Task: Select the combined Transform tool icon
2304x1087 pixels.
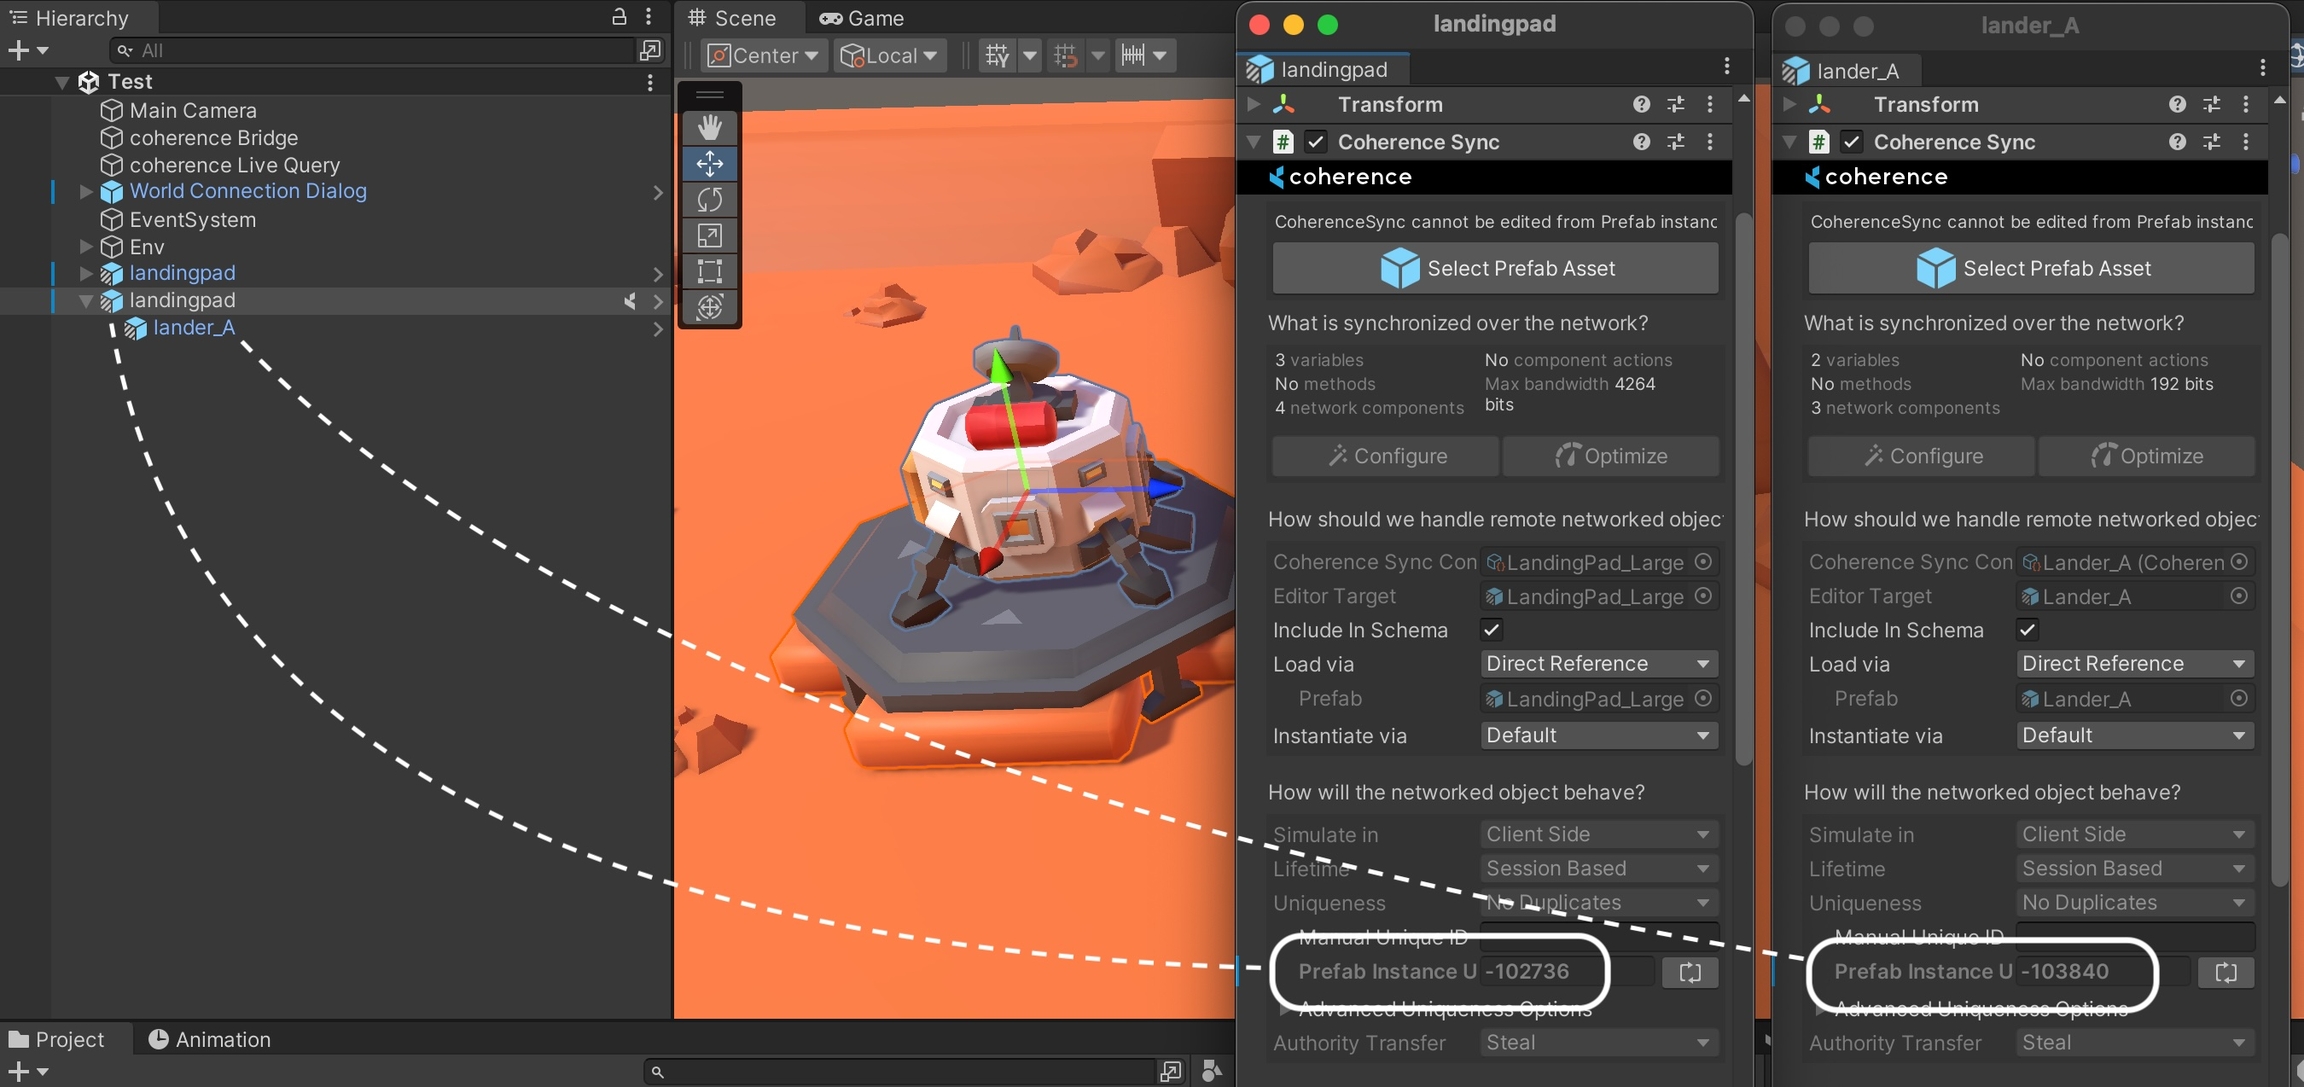Action: [x=710, y=307]
